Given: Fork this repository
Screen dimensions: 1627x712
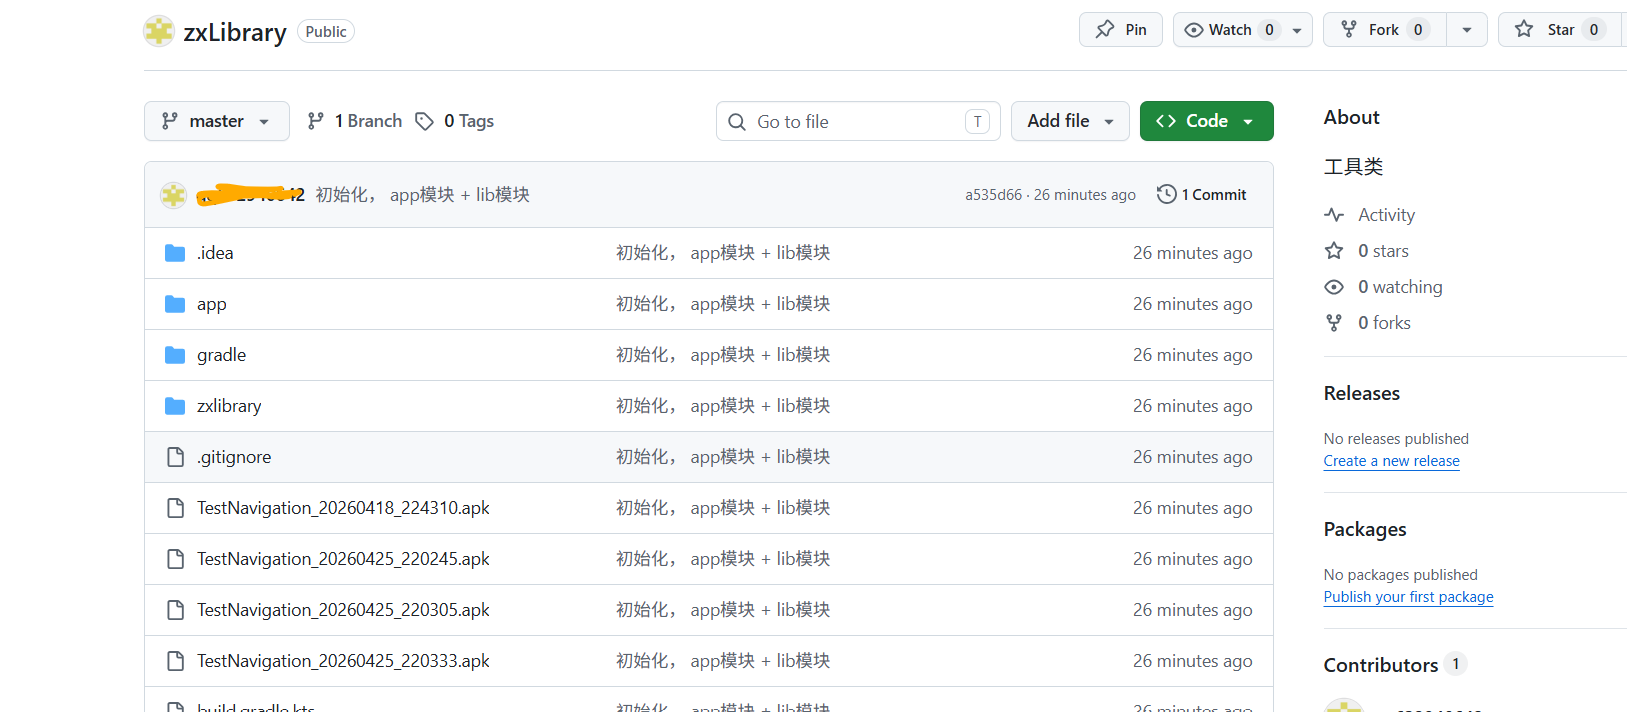Looking at the screenshot, I should tap(1385, 30).
